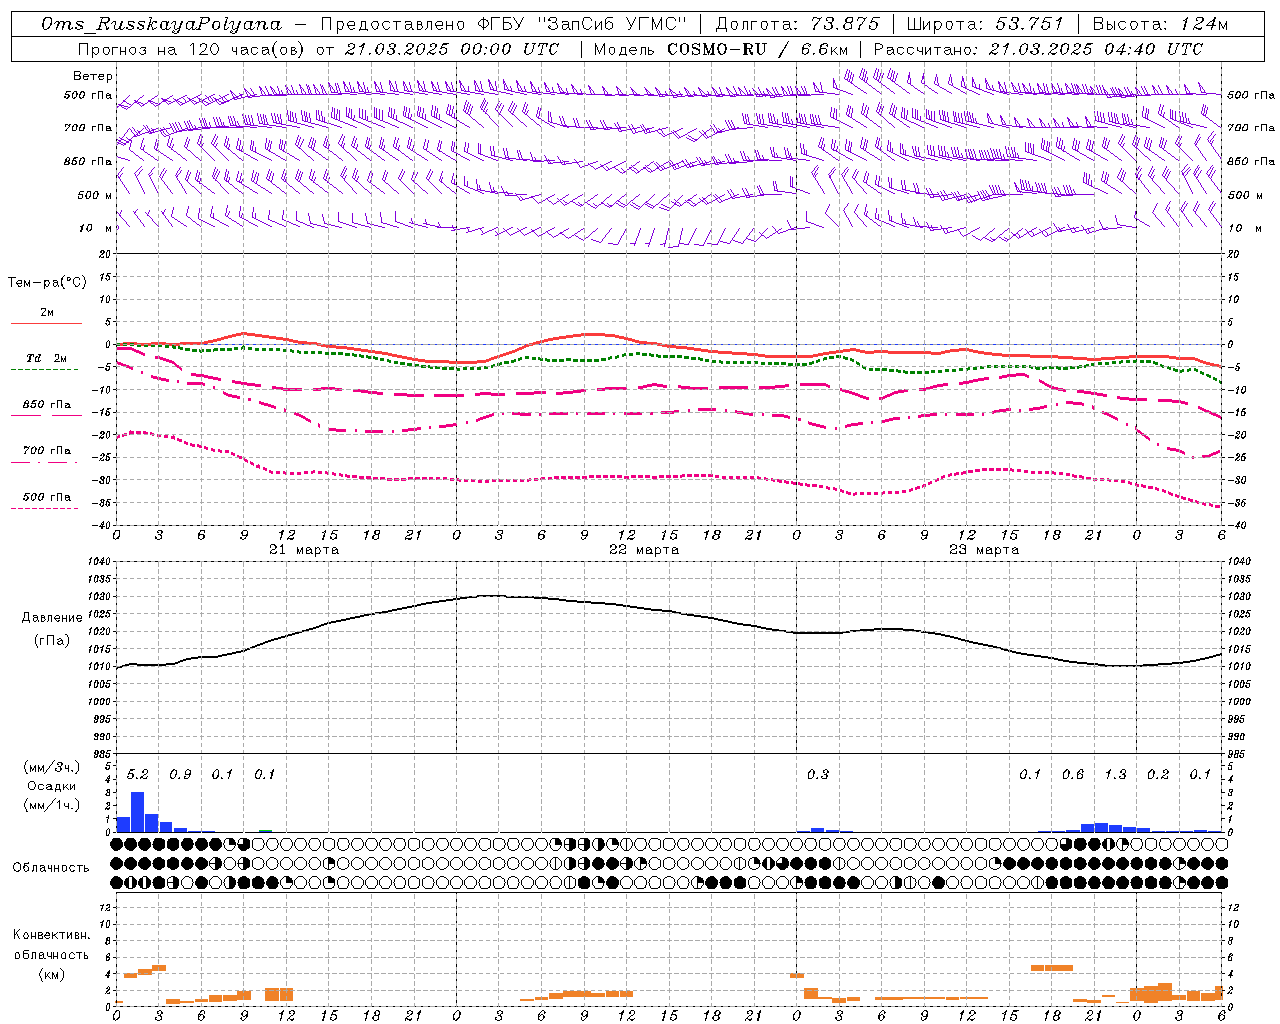Click the 850 гПа temperature legend entry
1280x1024 pixels.
(x=47, y=405)
